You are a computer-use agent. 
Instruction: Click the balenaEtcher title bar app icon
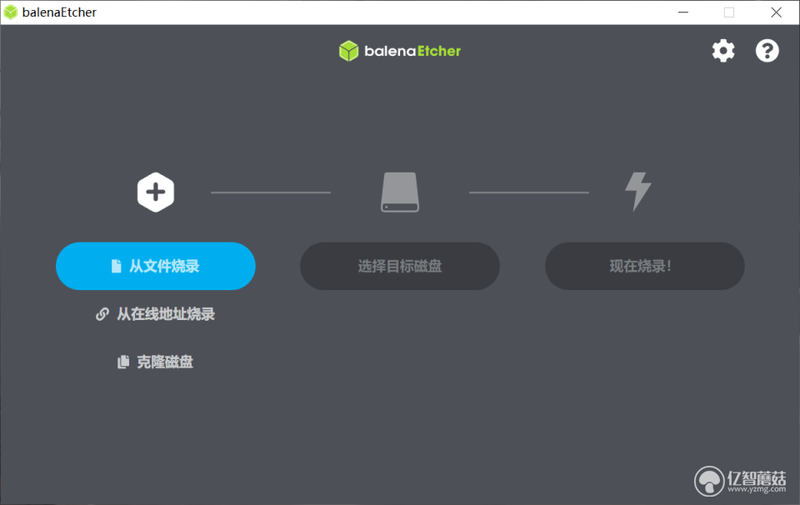tap(10, 12)
